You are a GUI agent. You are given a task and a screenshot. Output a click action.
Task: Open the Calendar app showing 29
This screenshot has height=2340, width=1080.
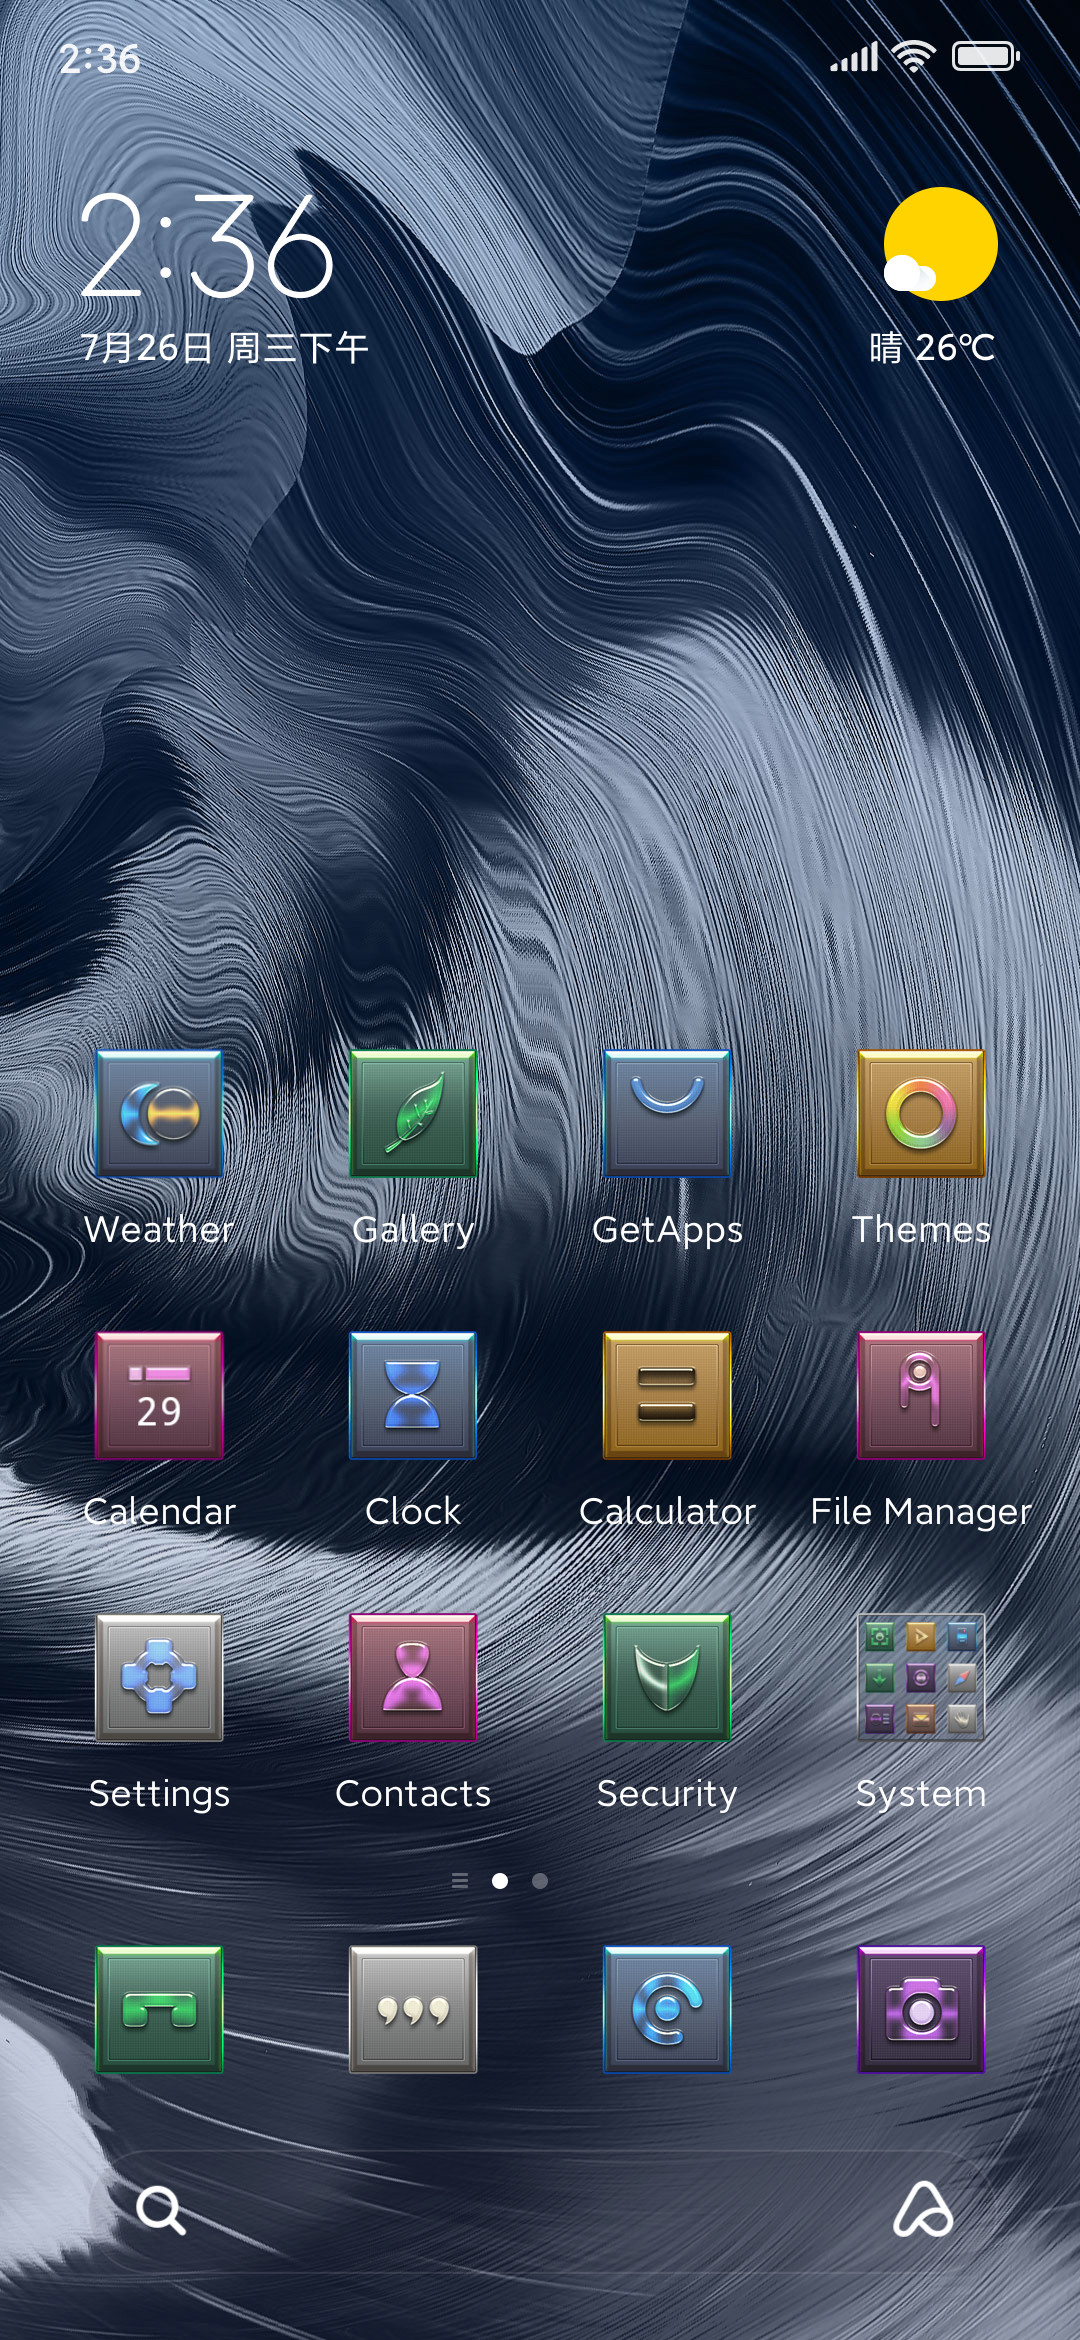click(x=159, y=1395)
